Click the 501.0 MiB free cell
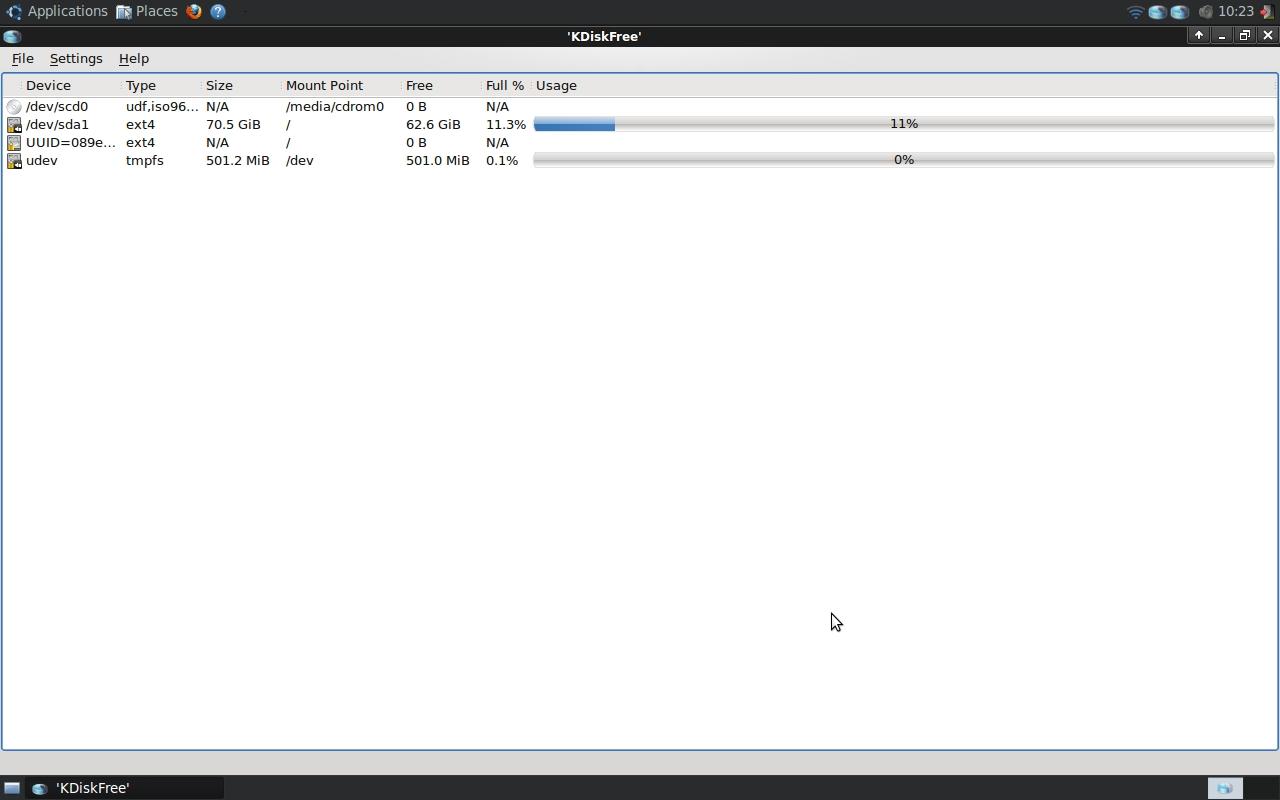The image size is (1280, 800). point(438,161)
